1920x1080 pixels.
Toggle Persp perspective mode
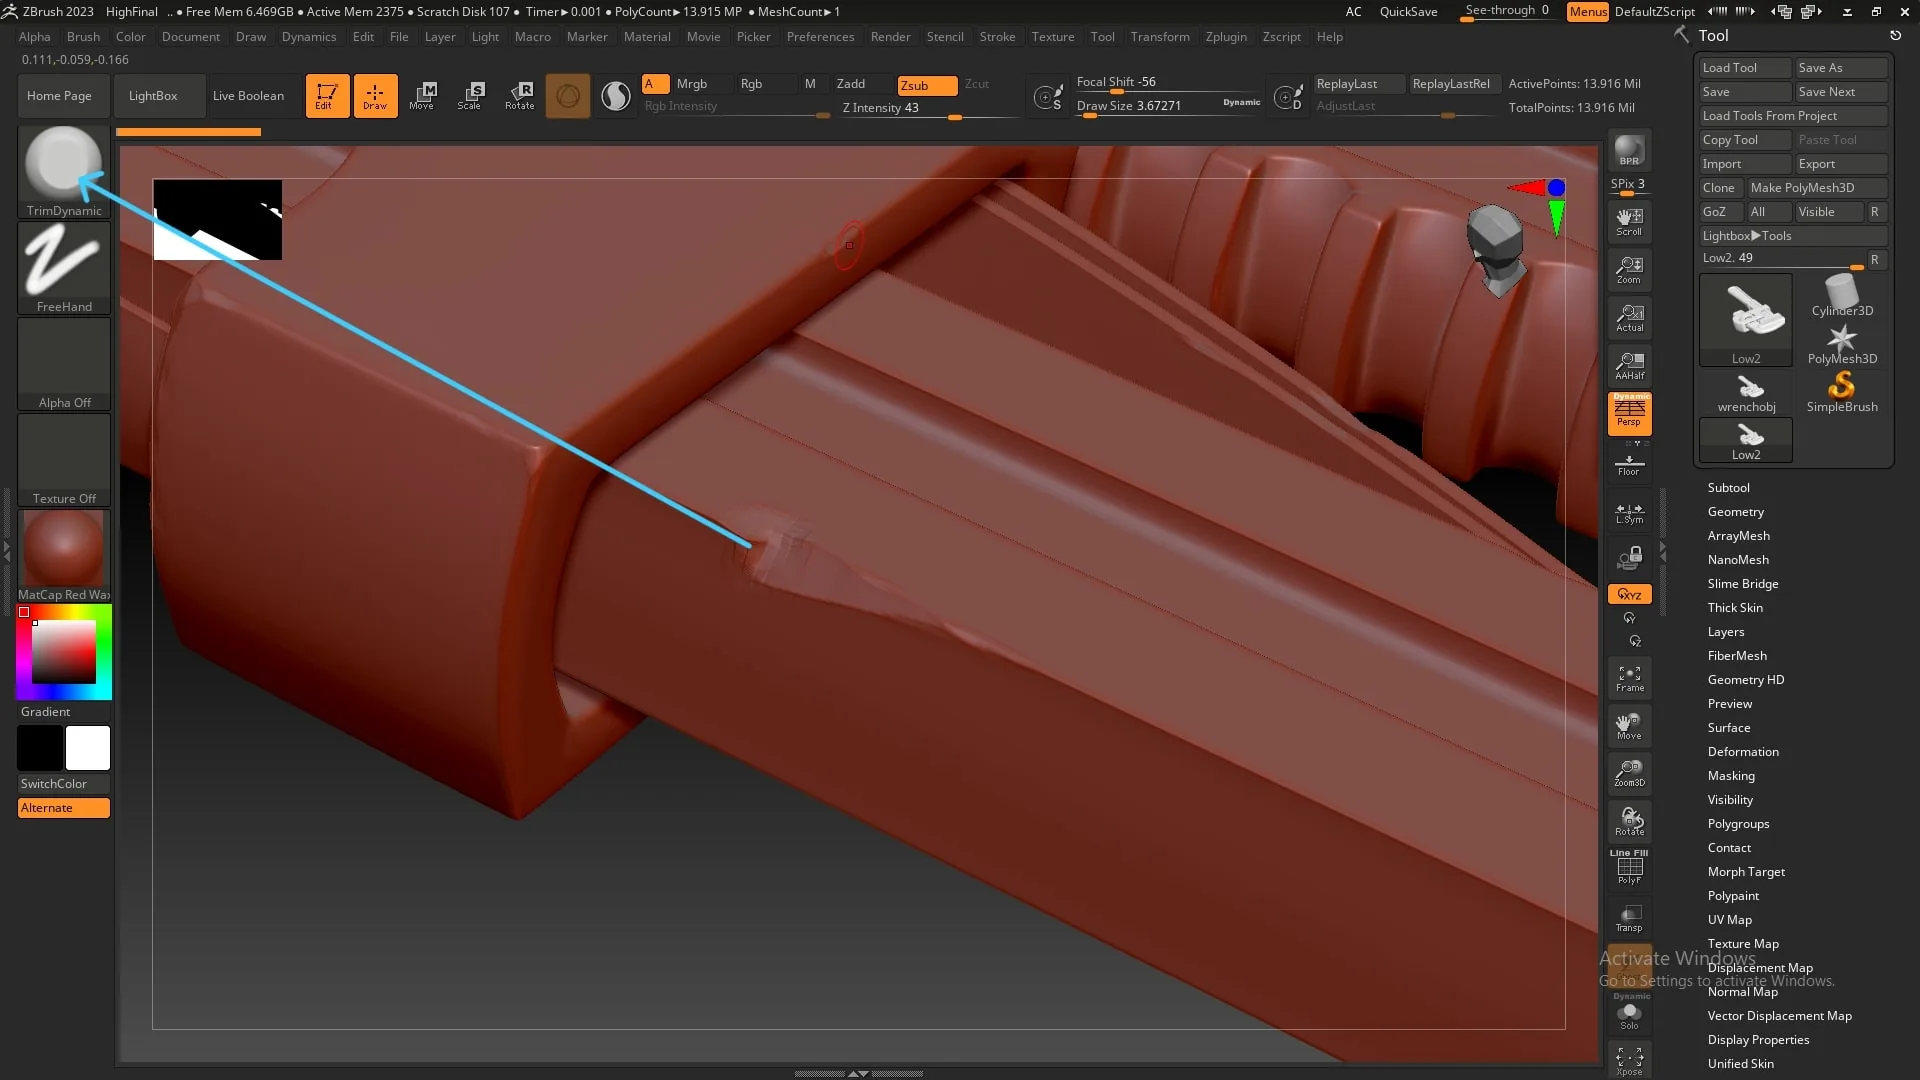point(1629,414)
